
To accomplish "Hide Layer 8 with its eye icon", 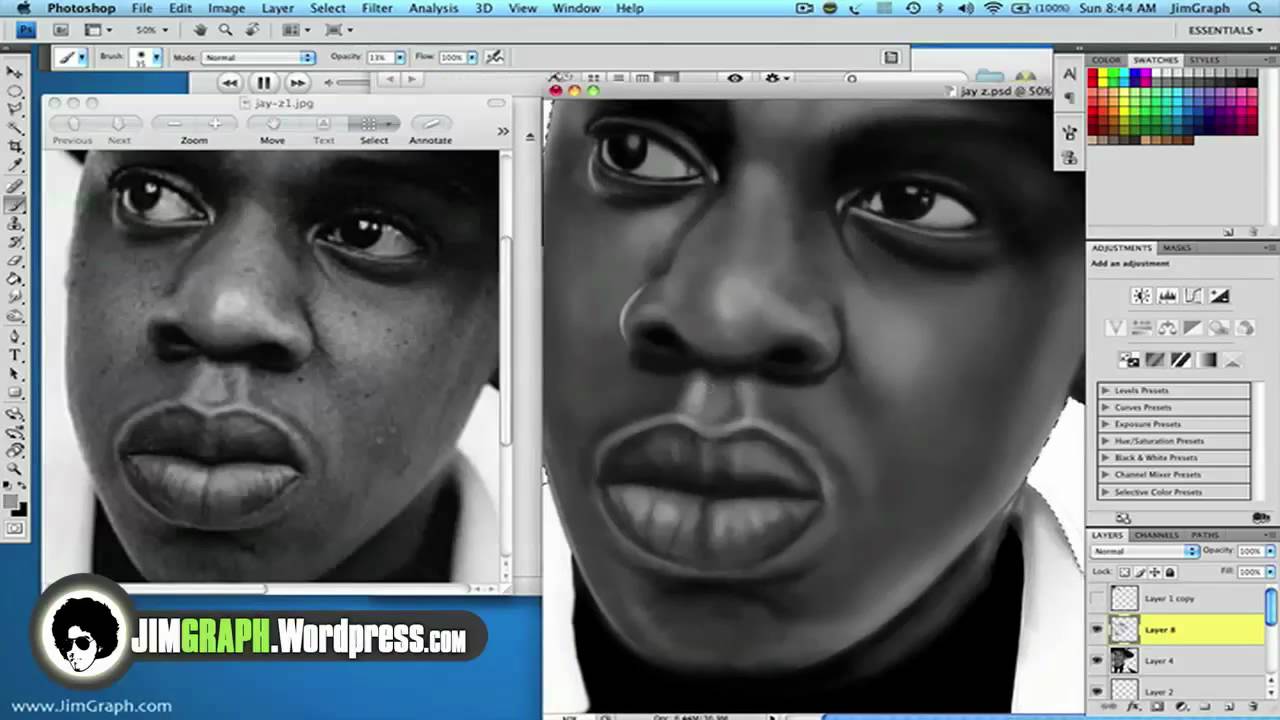I will click(1098, 630).
